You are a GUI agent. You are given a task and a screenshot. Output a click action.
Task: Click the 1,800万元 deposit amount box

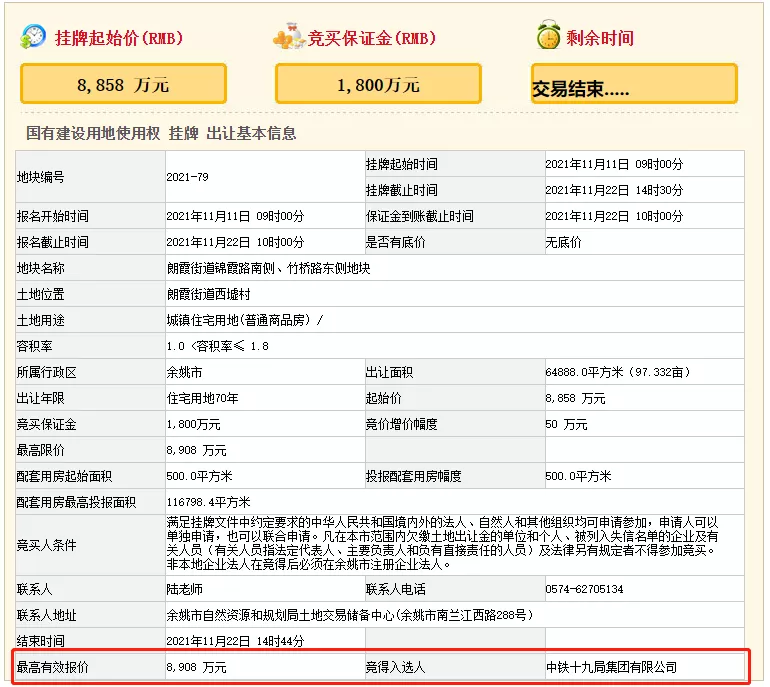(378, 84)
